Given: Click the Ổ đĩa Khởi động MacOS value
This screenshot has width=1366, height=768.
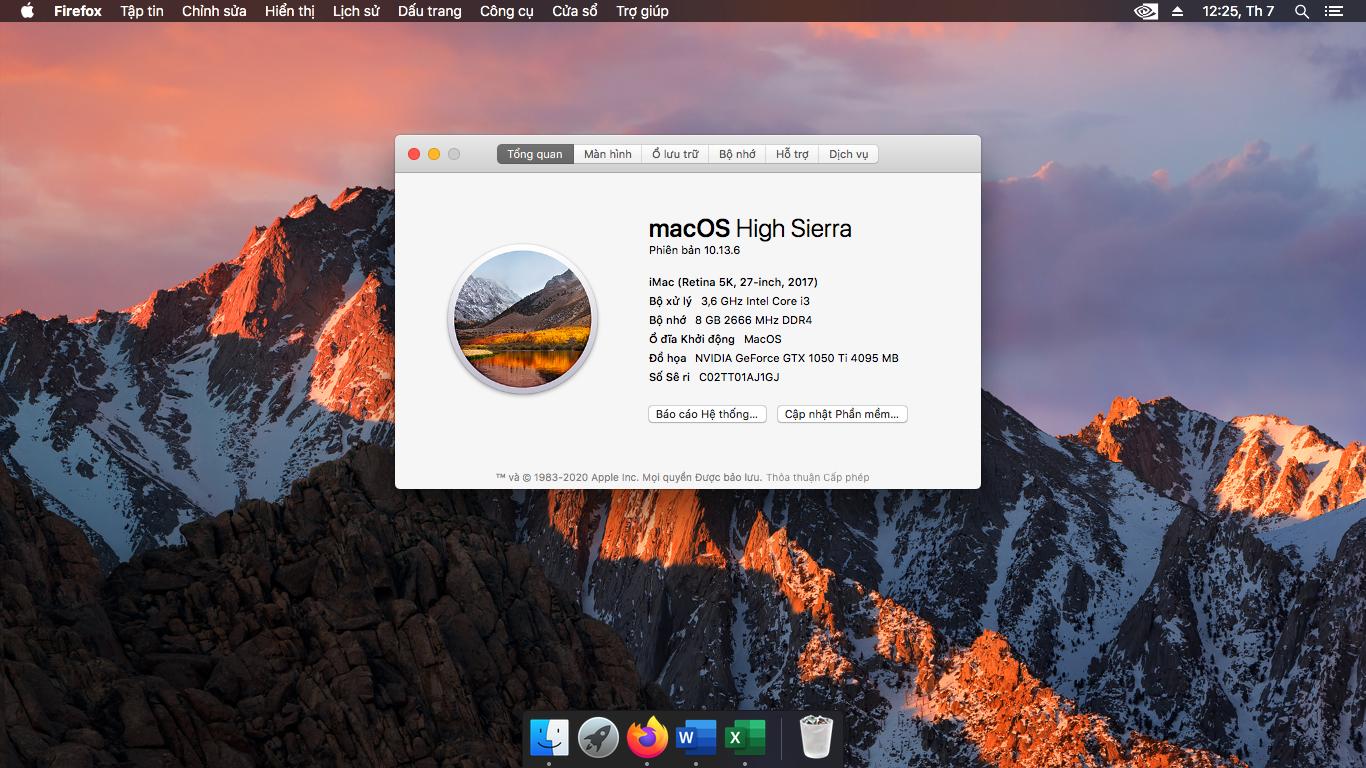Looking at the screenshot, I should [x=762, y=339].
